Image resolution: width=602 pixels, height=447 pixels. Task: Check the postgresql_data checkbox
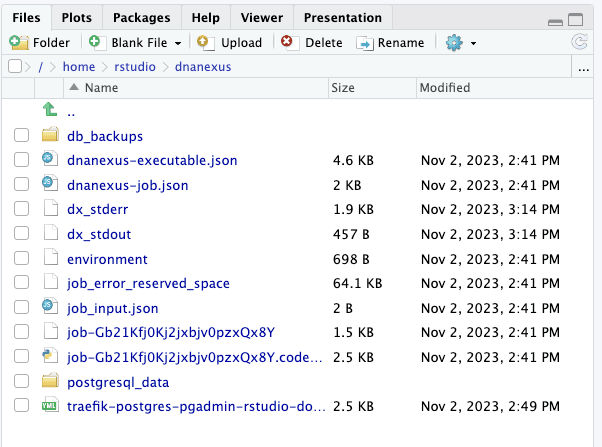click(22, 381)
